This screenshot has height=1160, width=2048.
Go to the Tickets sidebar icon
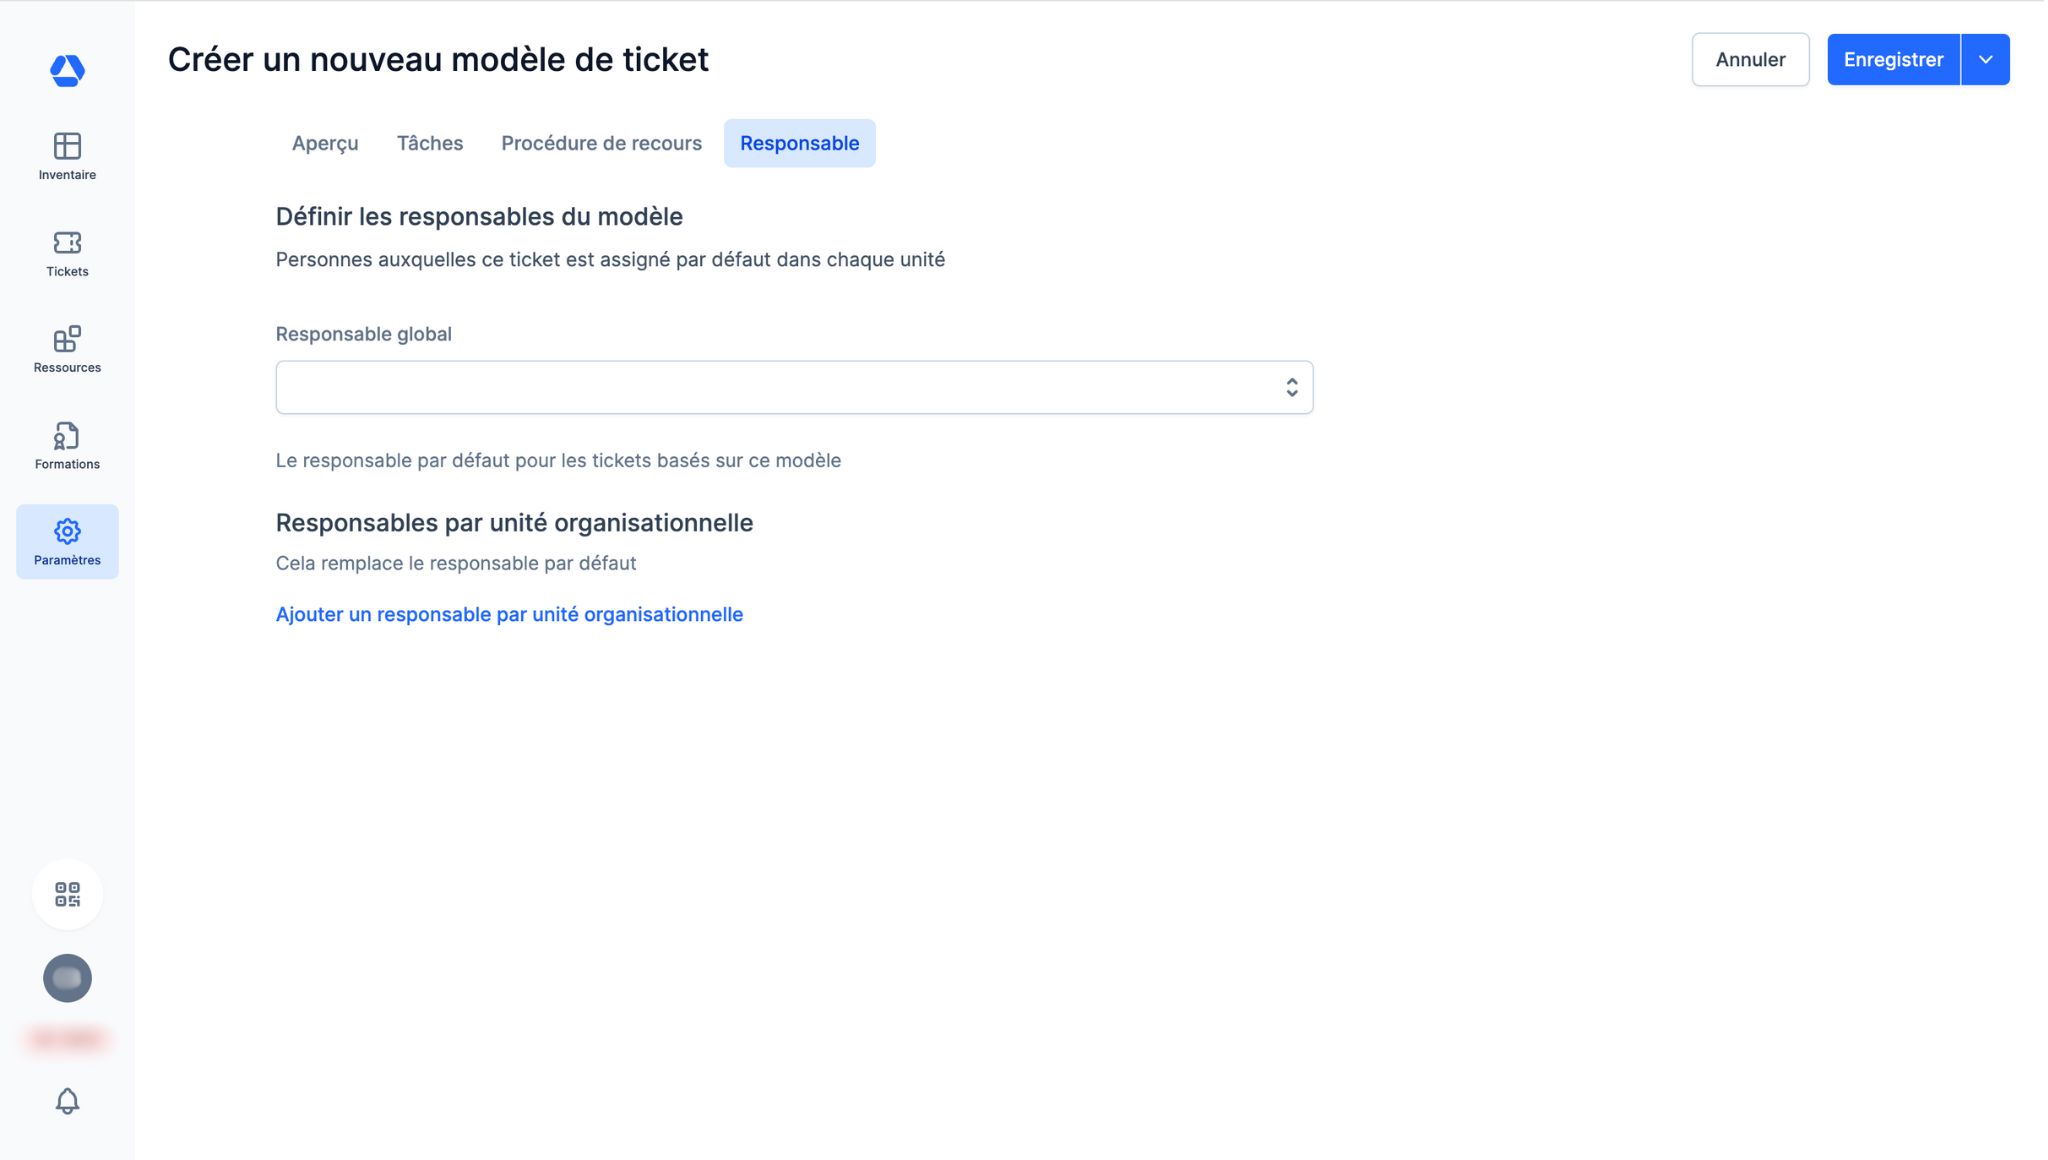(67, 243)
